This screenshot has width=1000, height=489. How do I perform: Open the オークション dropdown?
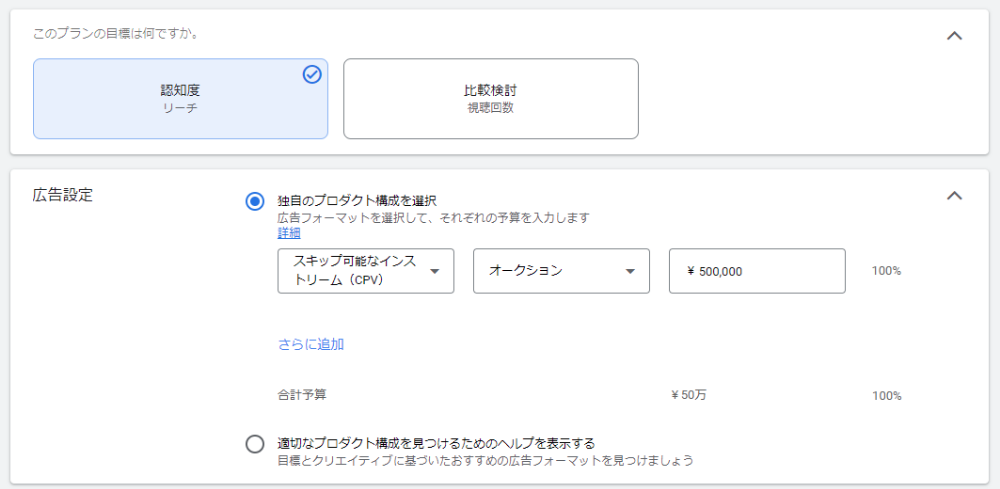tap(561, 271)
